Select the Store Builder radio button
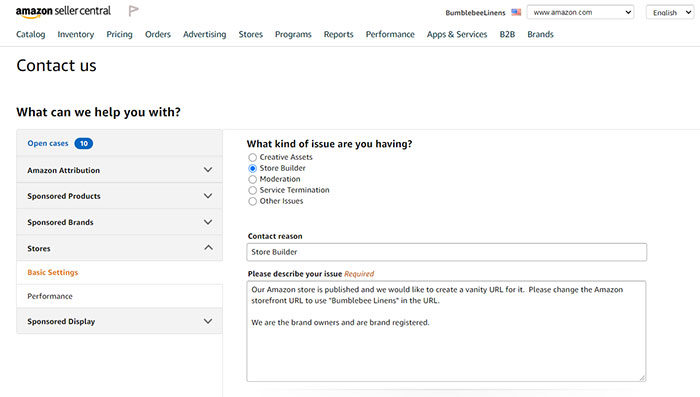 click(x=253, y=168)
